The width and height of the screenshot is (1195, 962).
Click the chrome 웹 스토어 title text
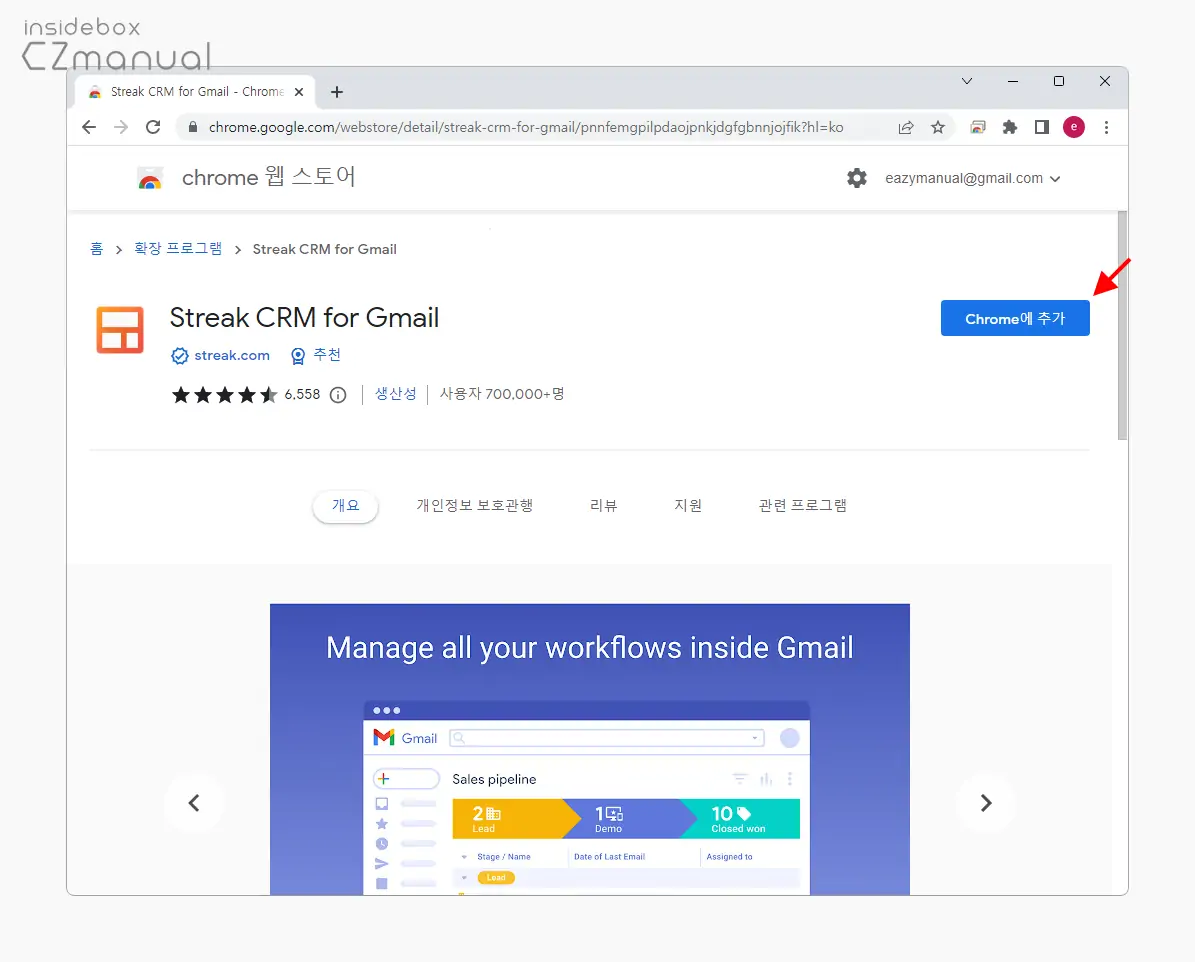point(268,178)
